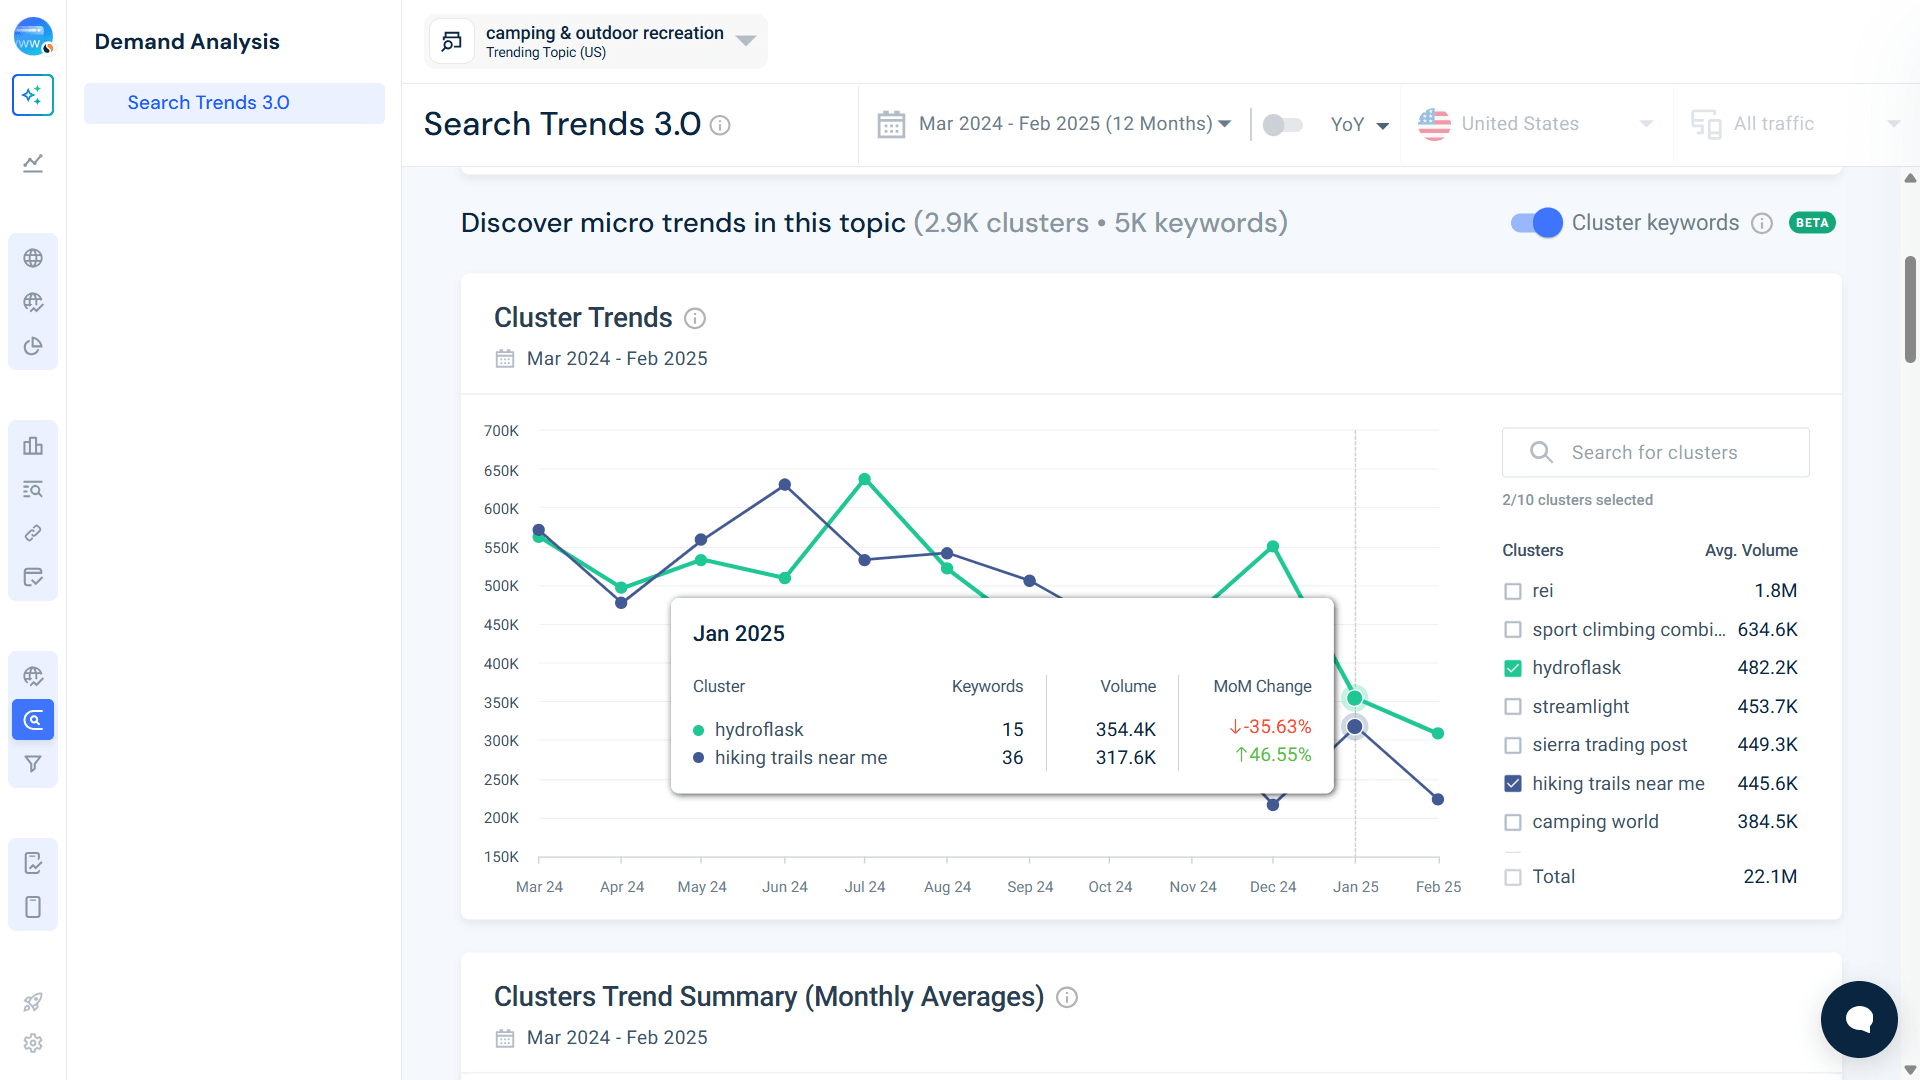The image size is (1920, 1080).
Task: Open the trend line chart icon in sidebar
Action: pyautogui.click(x=33, y=163)
